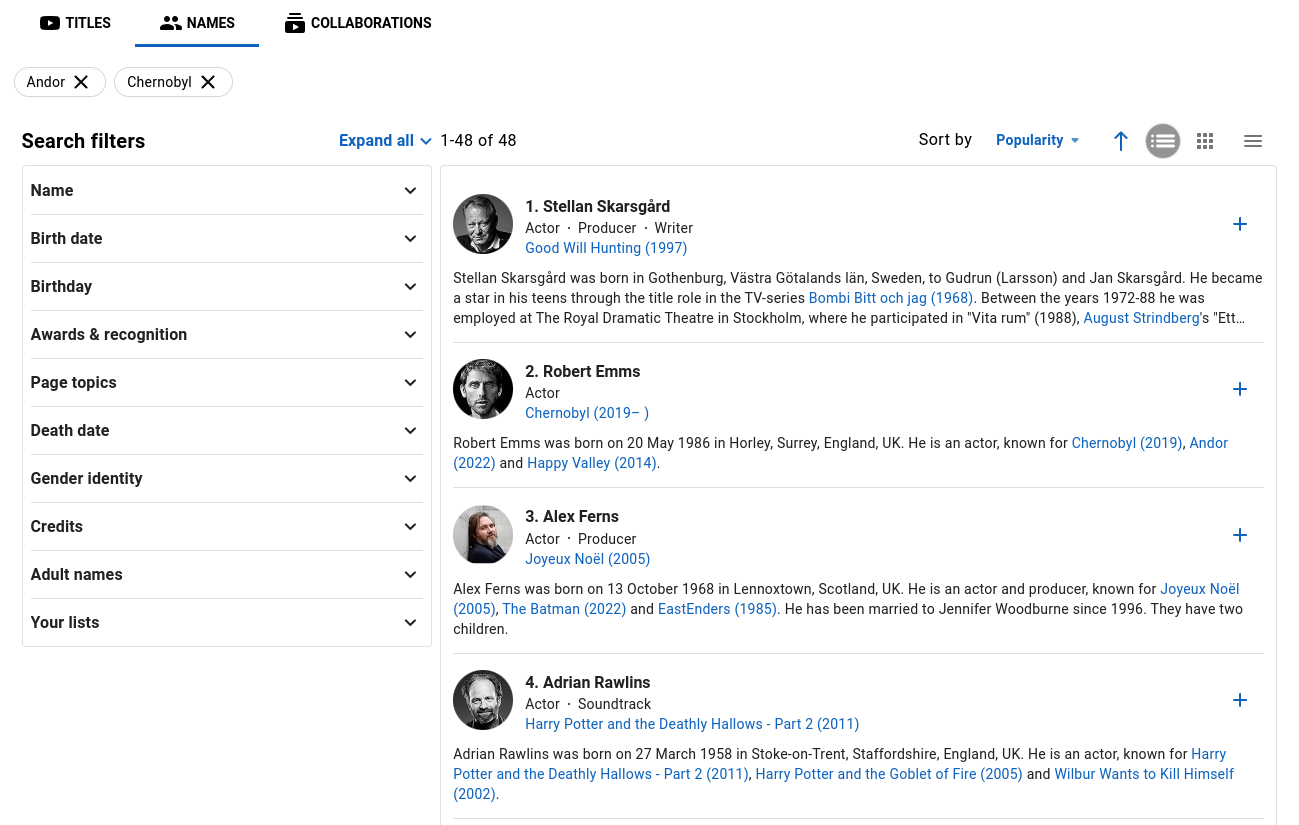Viewport: 1299px width, 825px height.
Task: Expand the Adult names filter
Action: [227, 574]
